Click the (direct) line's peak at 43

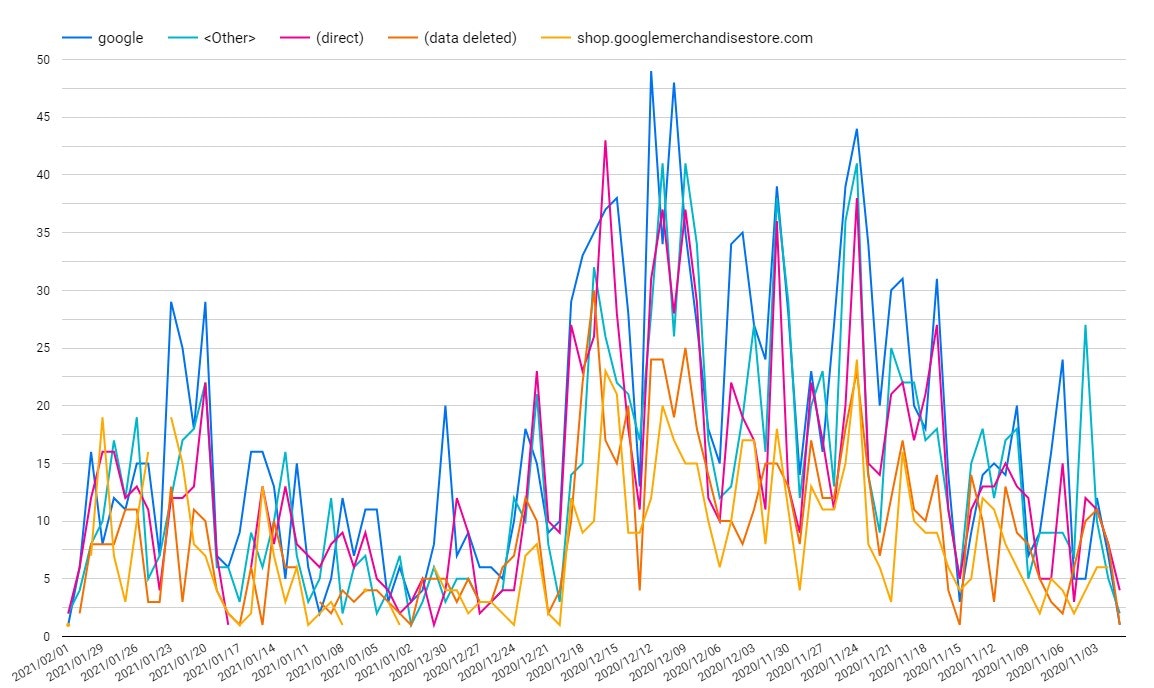tap(605, 141)
